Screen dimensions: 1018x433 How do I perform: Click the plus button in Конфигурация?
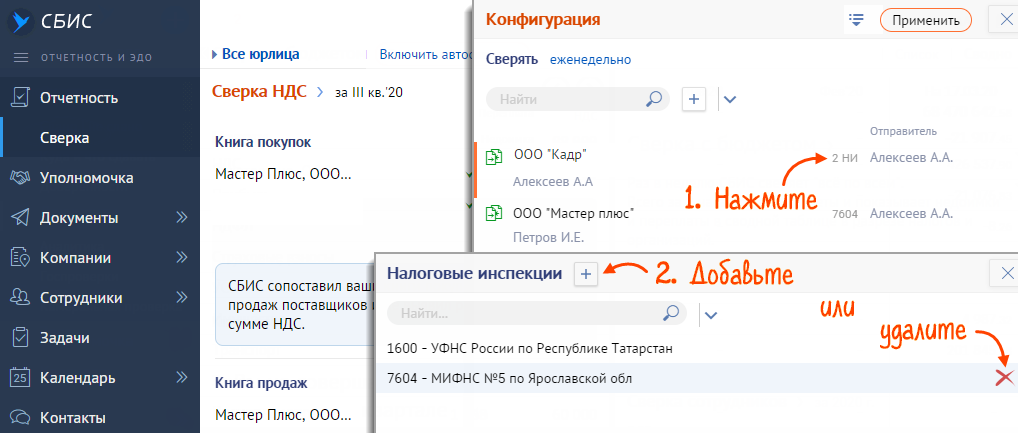694,99
